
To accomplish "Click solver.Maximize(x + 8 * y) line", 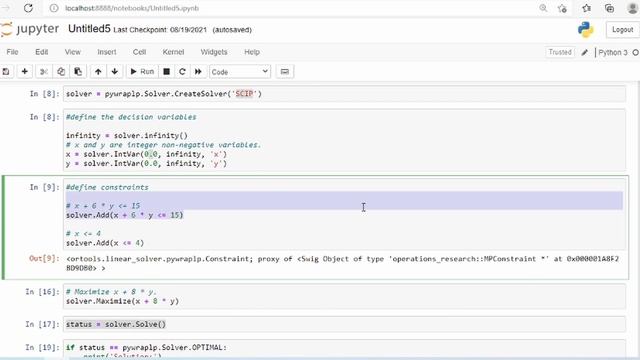I will [x=122, y=301].
